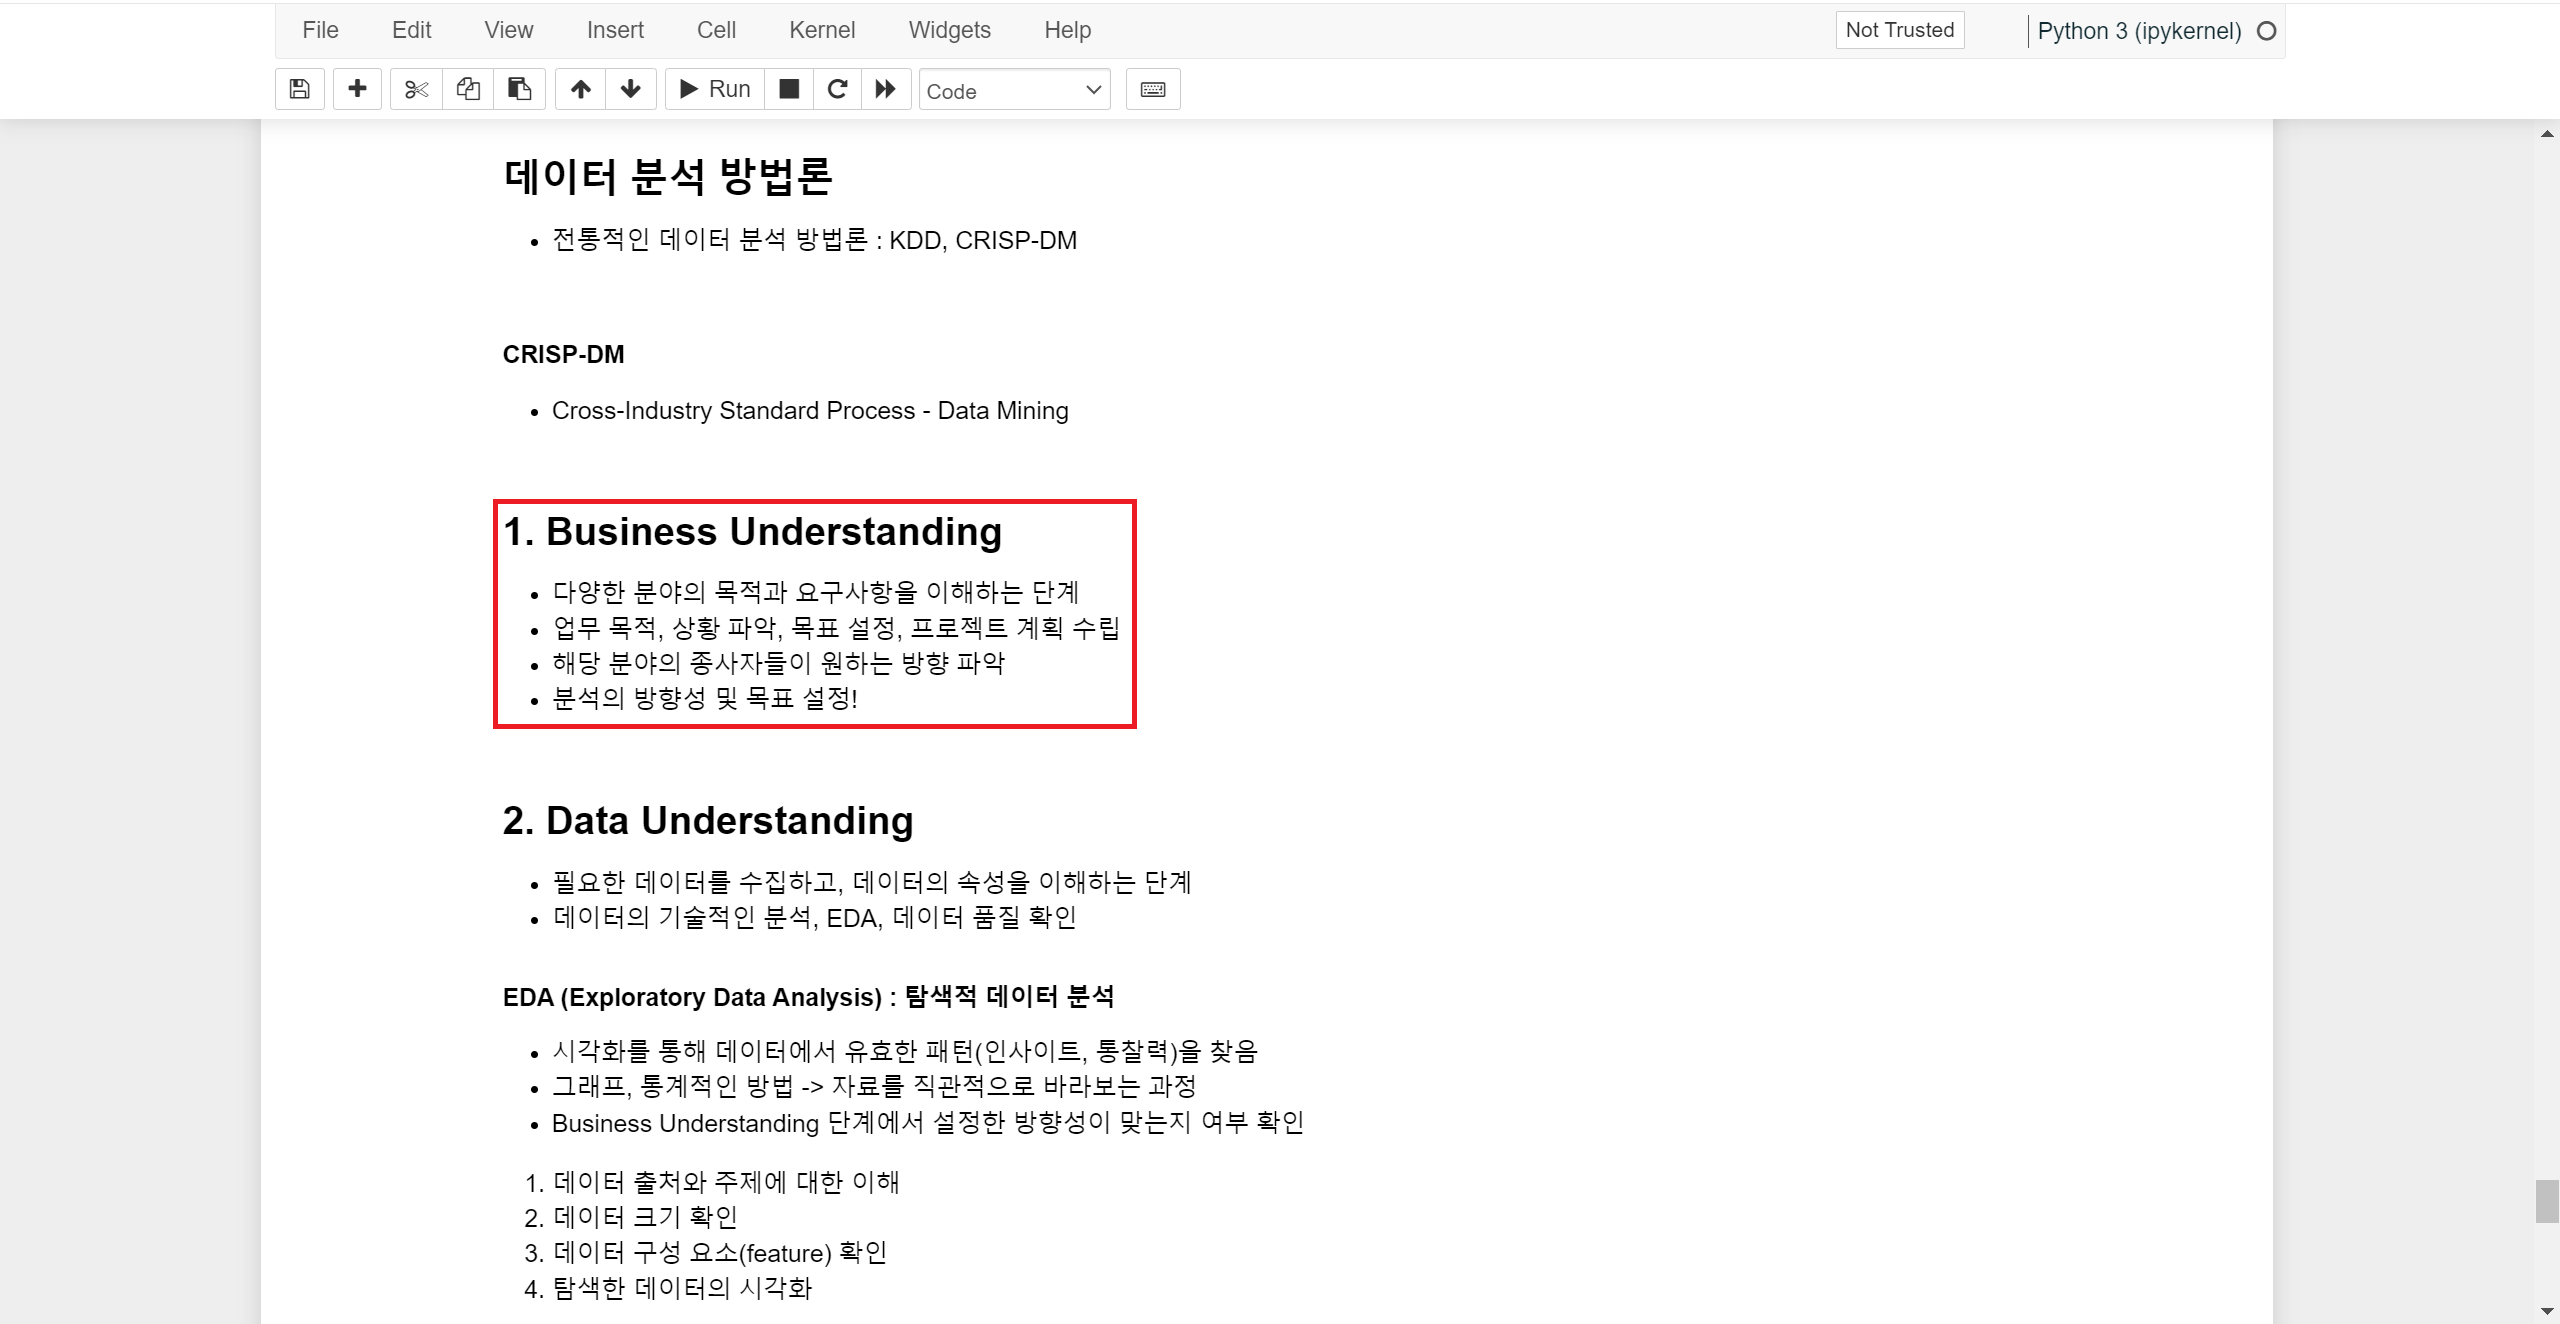
Task: Open the Insert menu
Action: (x=615, y=30)
